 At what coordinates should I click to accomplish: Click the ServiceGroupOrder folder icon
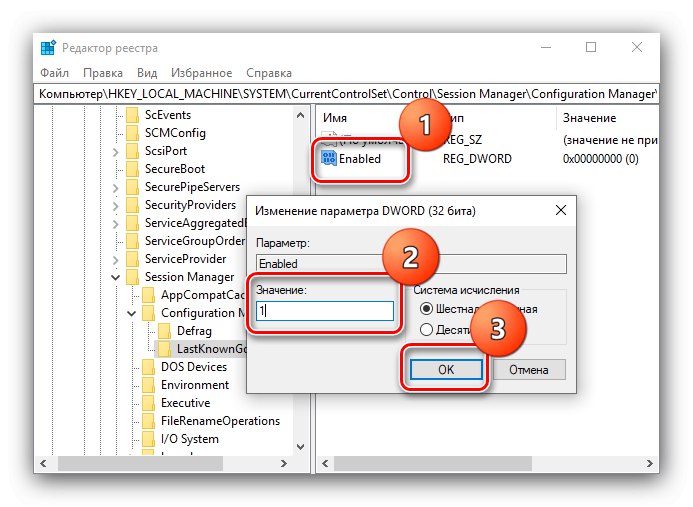pos(132,241)
